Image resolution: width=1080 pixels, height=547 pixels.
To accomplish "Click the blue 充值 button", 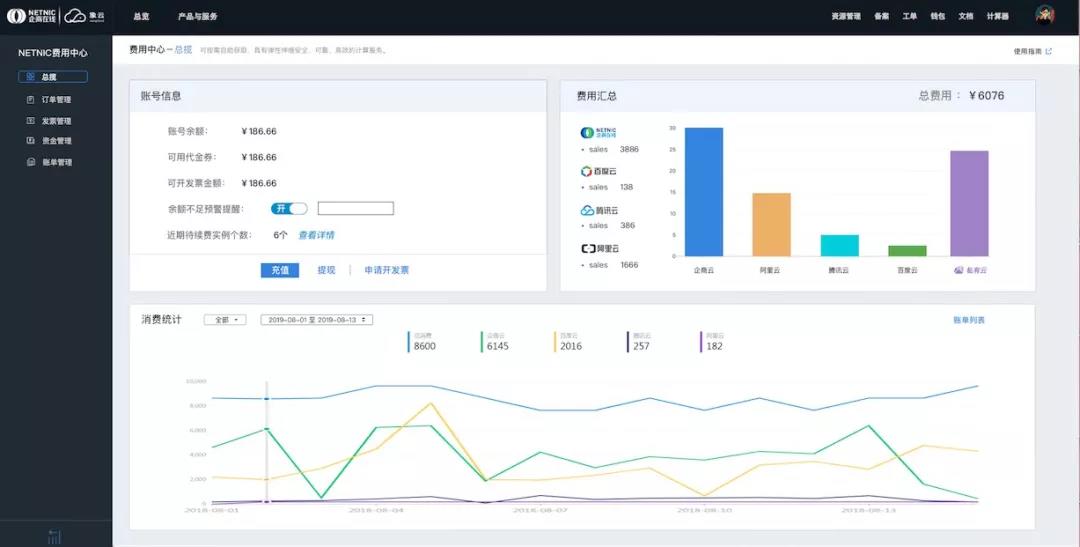I will click(x=280, y=270).
